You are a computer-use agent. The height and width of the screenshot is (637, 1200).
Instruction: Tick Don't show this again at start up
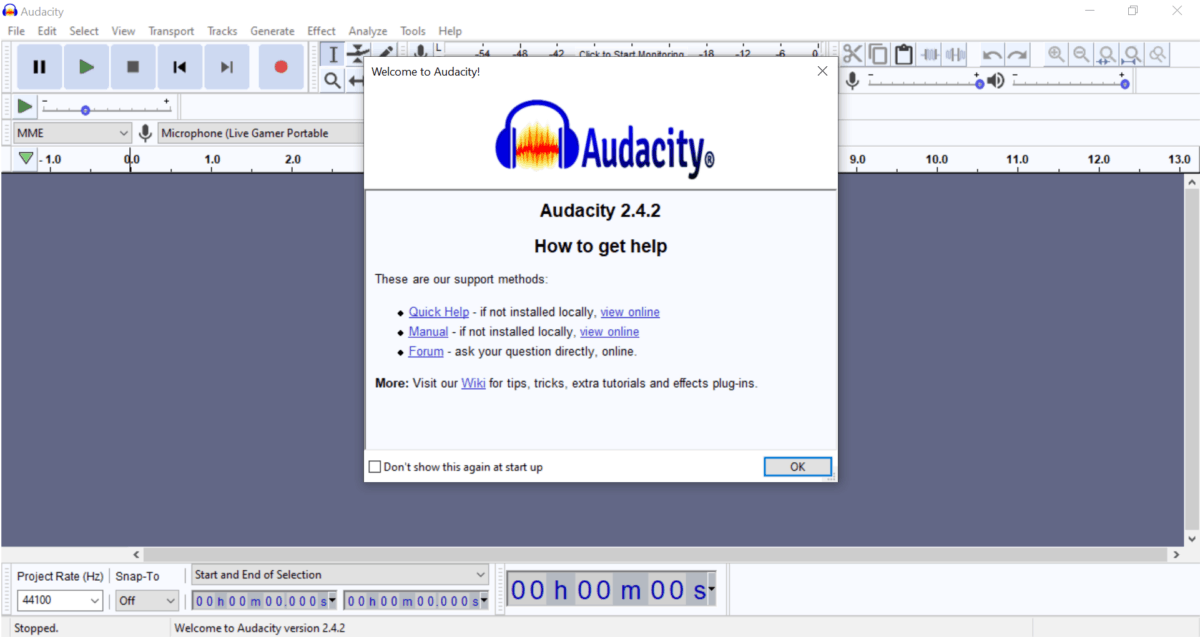tap(375, 467)
